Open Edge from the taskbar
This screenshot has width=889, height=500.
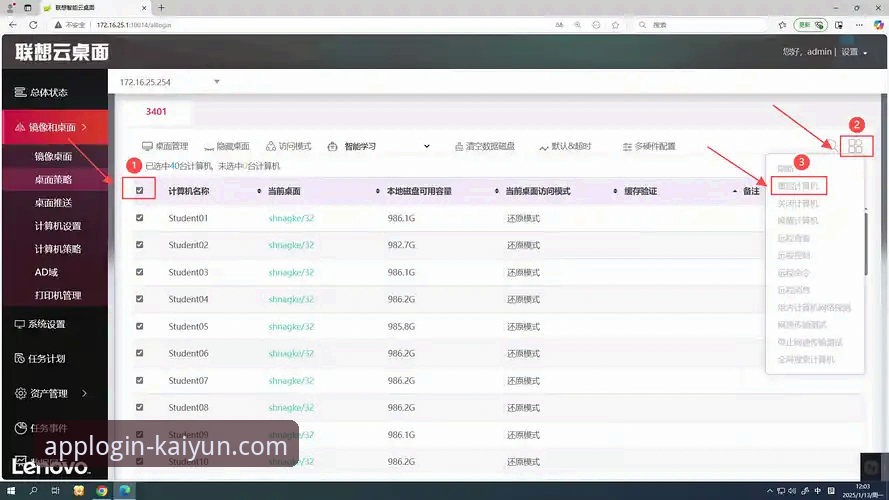125,491
